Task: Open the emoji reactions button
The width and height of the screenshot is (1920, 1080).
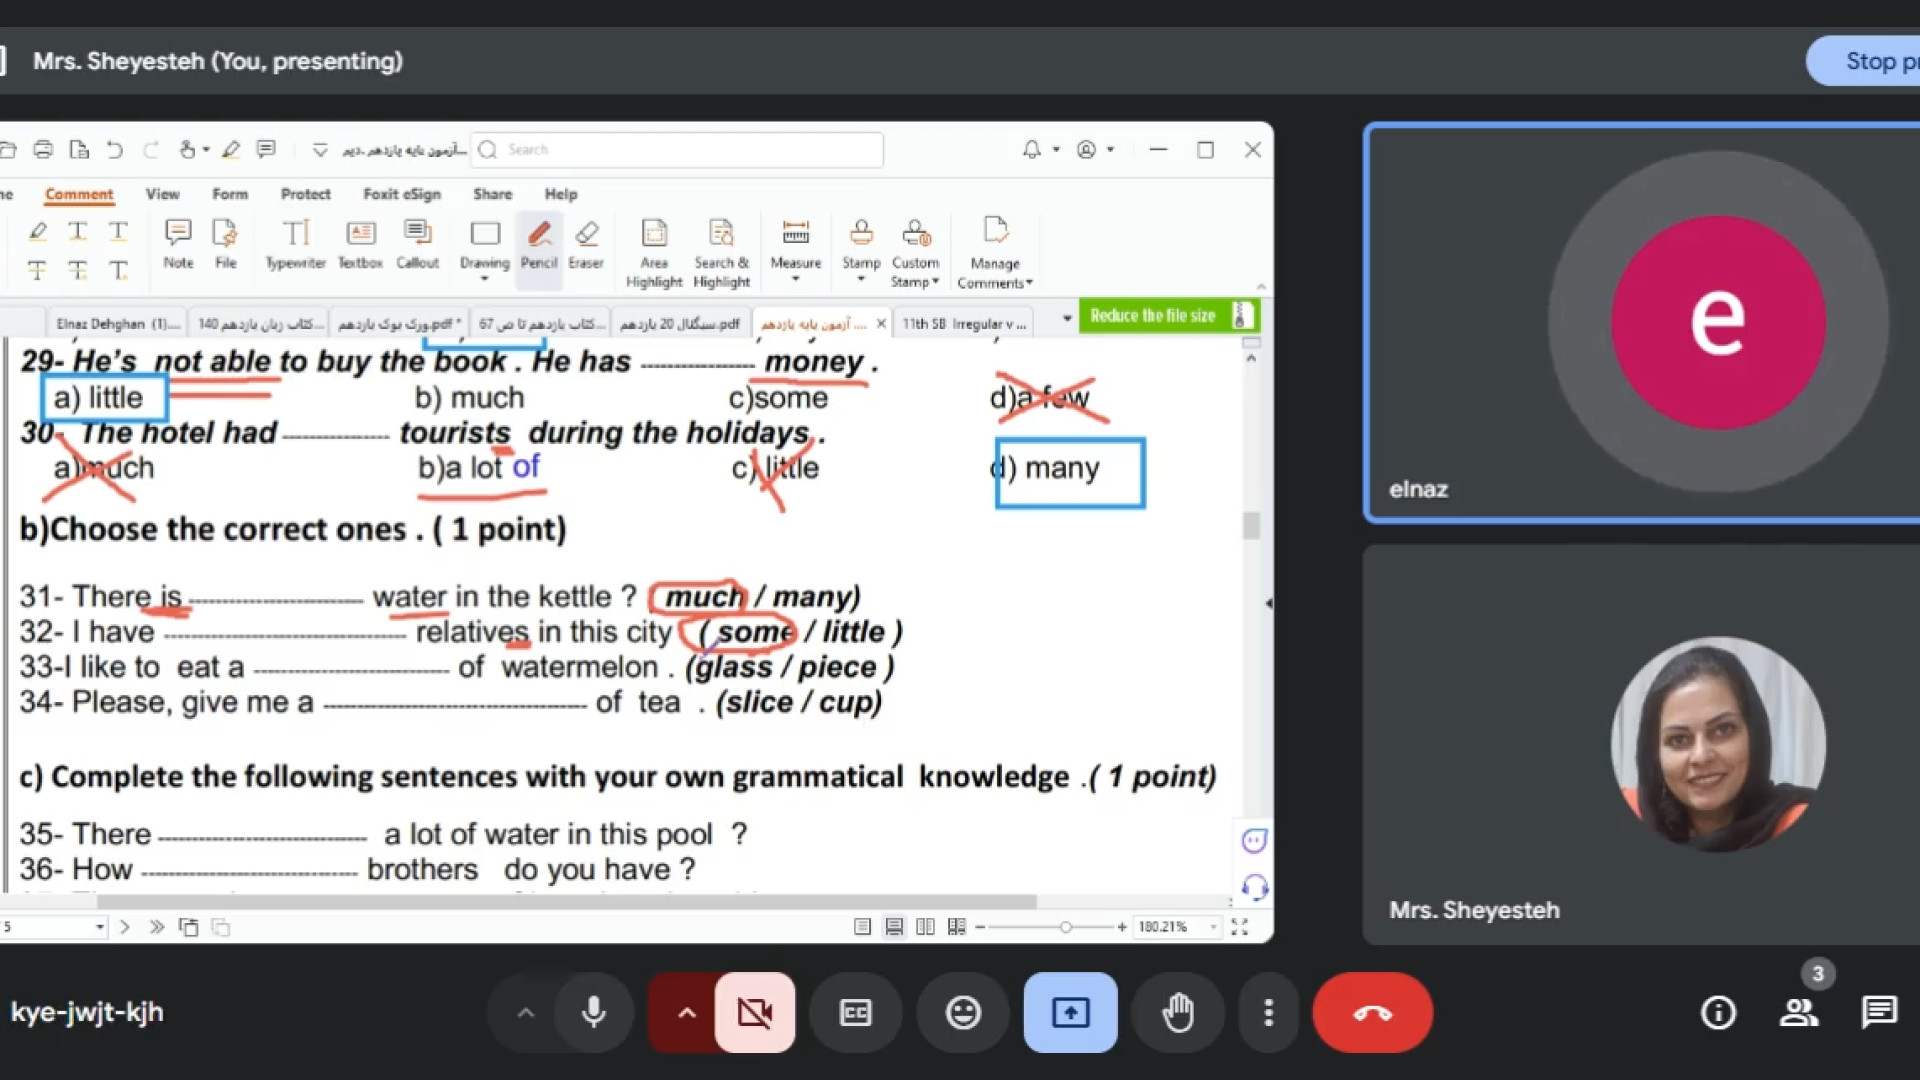Action: pyautogui.click(x=963, y=1013)
